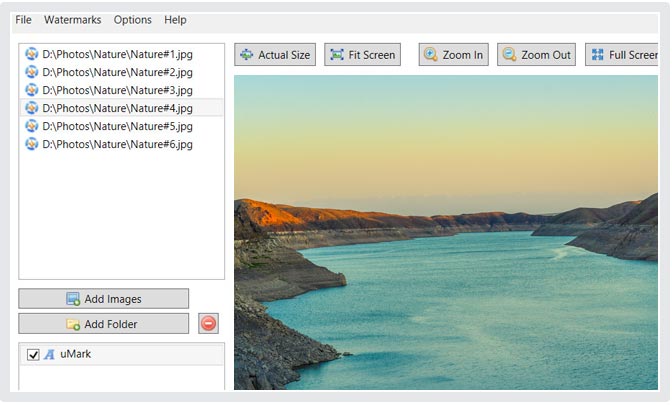Image resolution: width=672 pixels, height=405 pixels.
Task: Click the Full Screen toolbar icon
Action: [x=597, y=55]
